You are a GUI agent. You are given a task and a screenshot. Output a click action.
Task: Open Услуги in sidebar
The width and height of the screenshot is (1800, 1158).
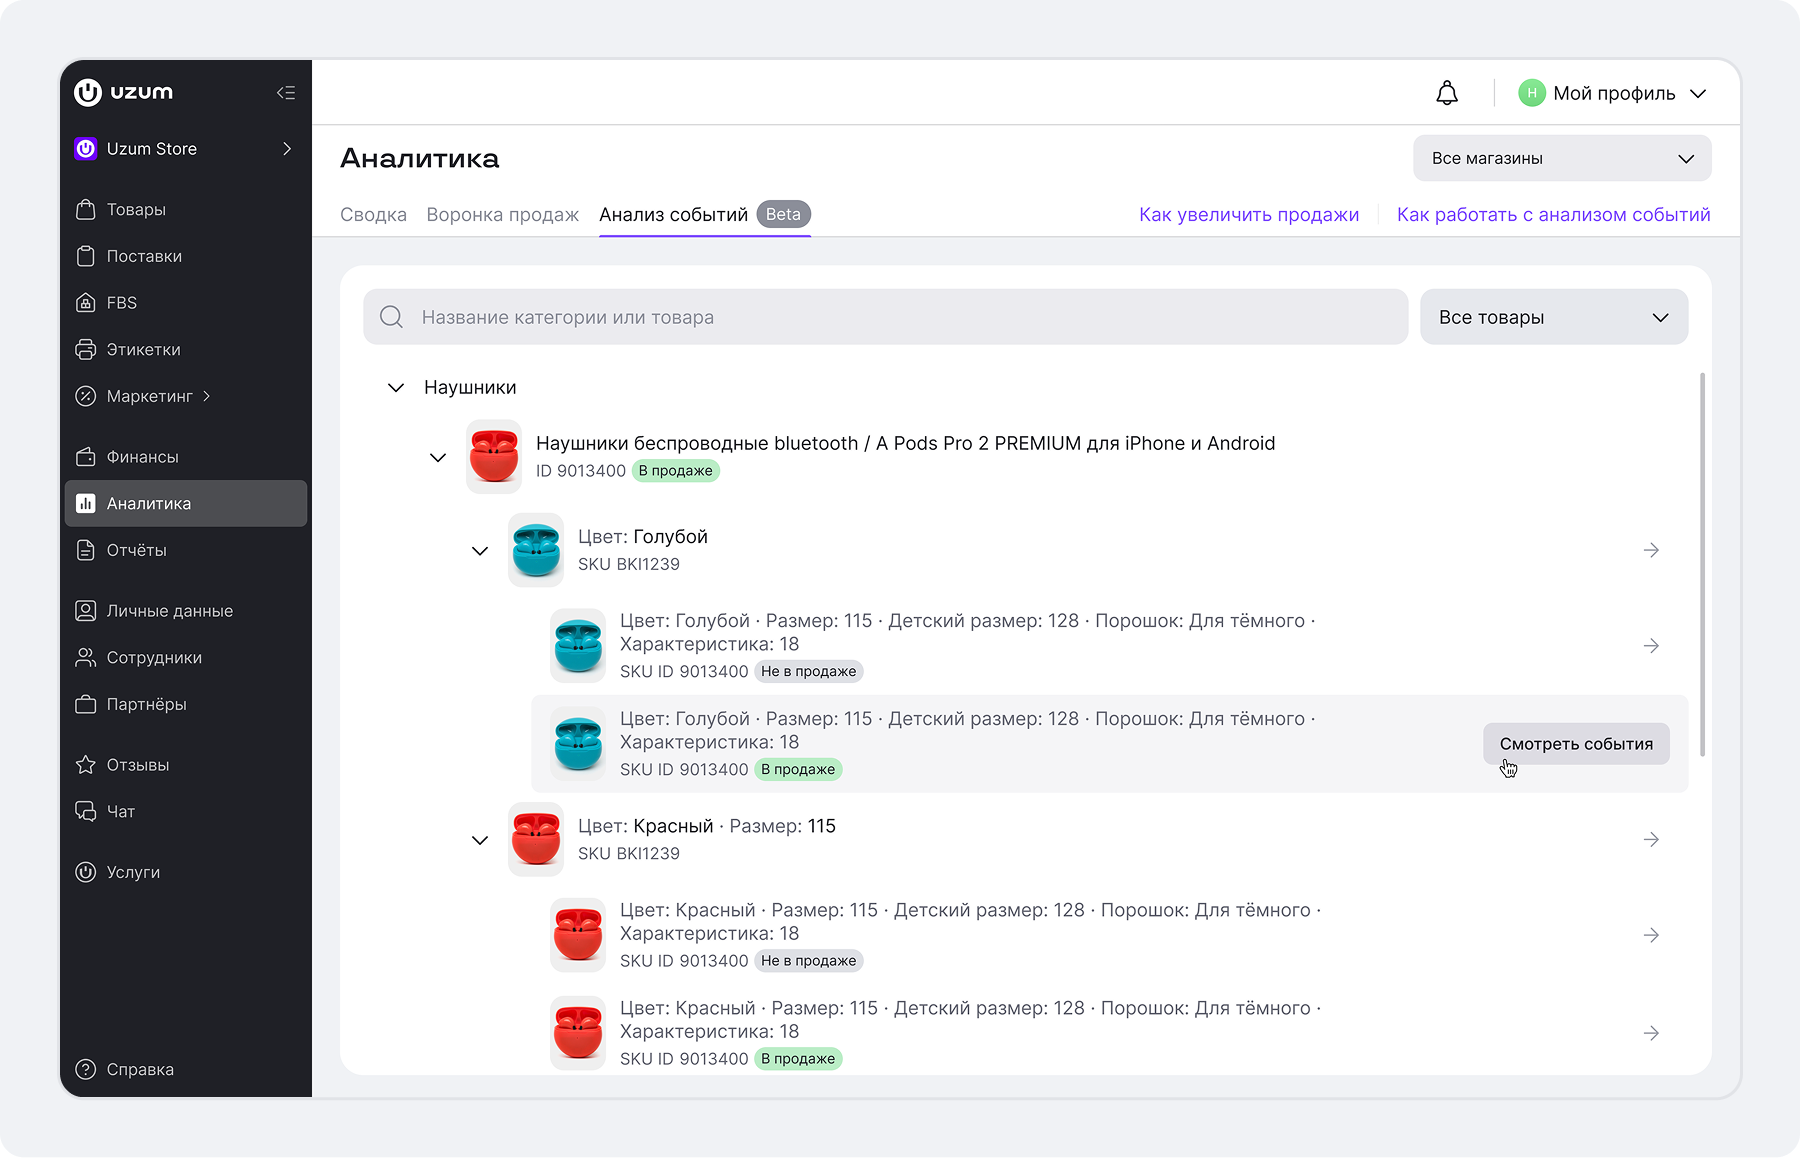click(x=186, y=872)
